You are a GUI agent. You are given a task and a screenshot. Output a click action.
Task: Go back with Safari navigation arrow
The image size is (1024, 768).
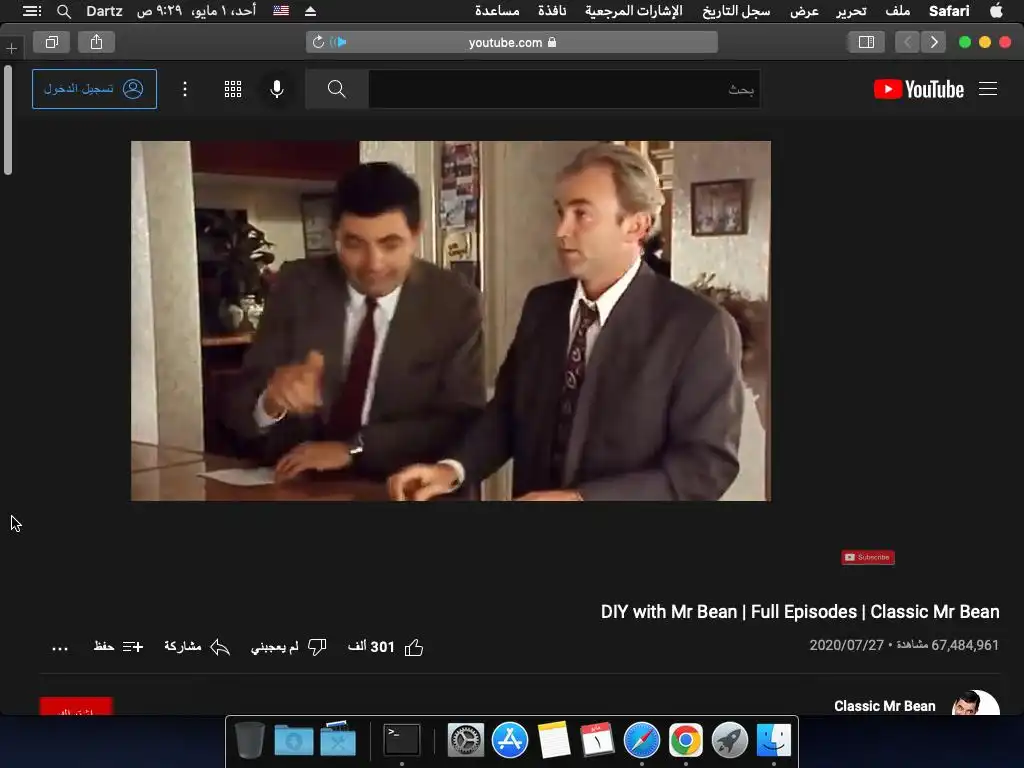934,42
